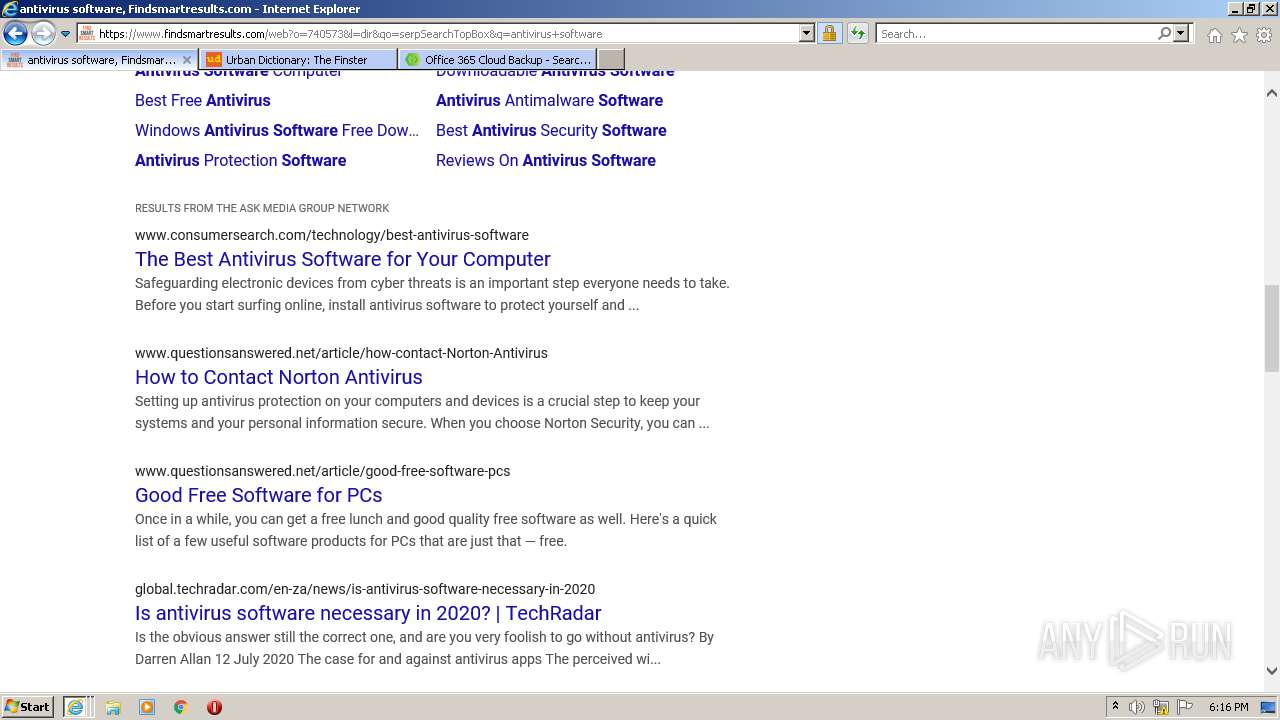Refresh the page with the green arrows

[x=857, y=33]
